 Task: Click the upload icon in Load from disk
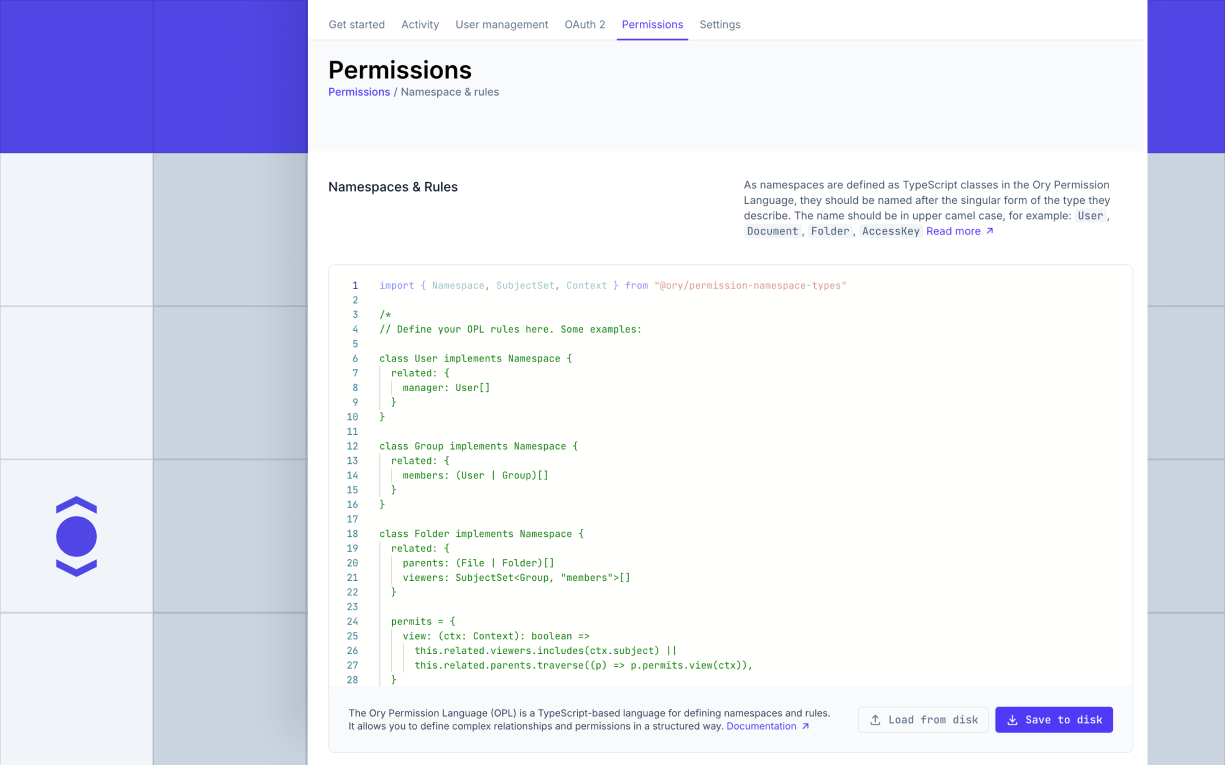pos(875,720)
